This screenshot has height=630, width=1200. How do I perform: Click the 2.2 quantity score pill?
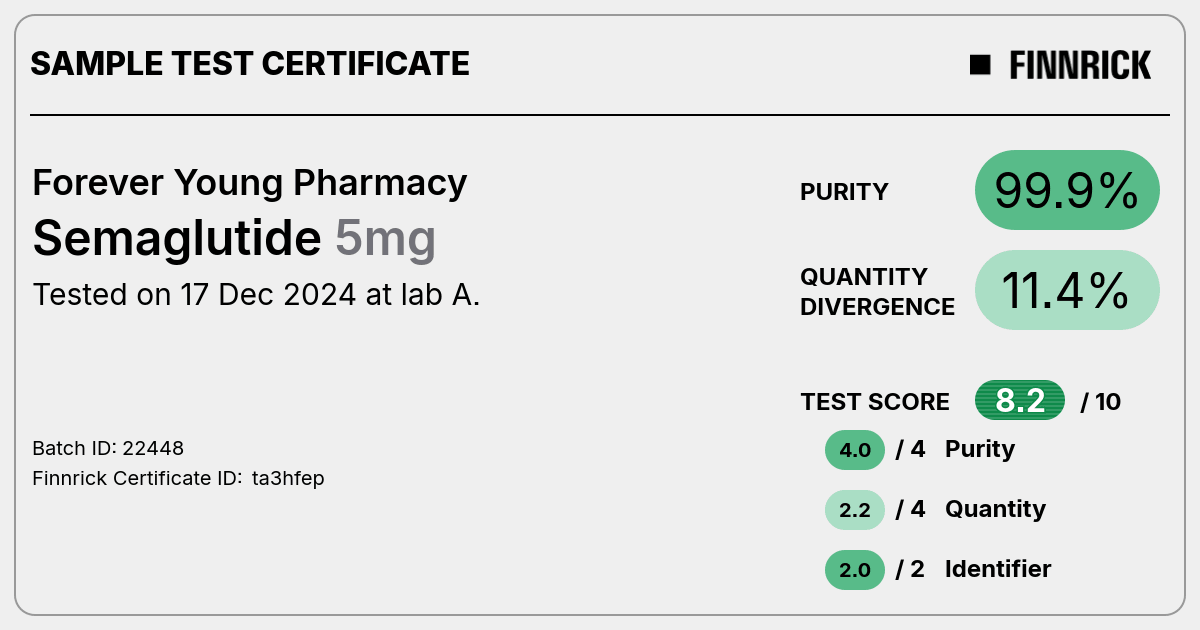[855, 510]
